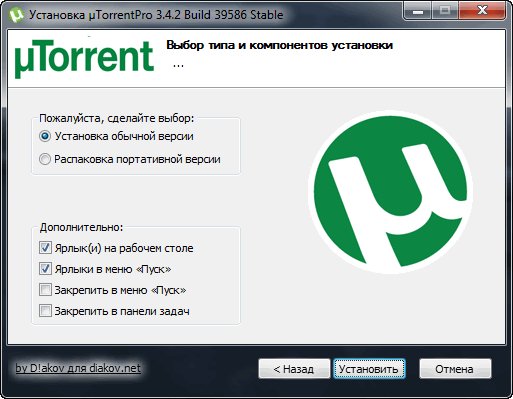Uncheck 'Ярлык(и) на рабочем столе' checkbox
513x399 pixels.
[45, 248]
